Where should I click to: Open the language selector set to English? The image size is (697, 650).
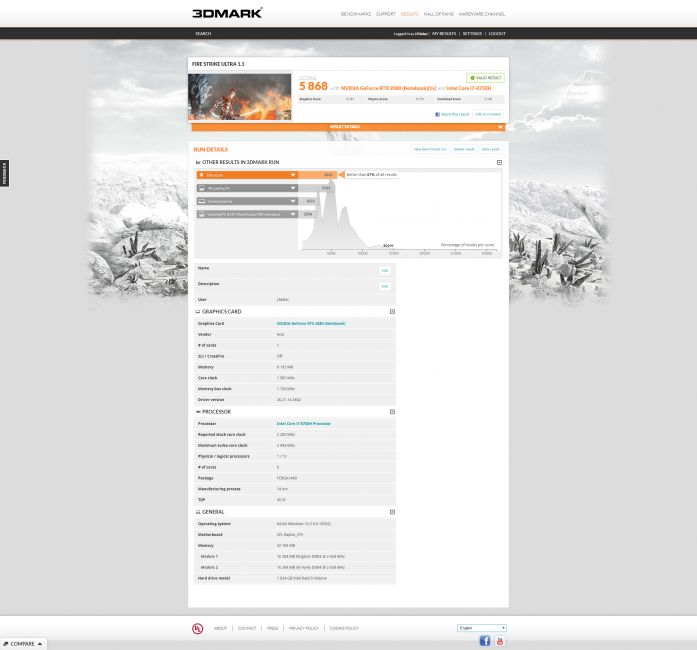[481, 628]
